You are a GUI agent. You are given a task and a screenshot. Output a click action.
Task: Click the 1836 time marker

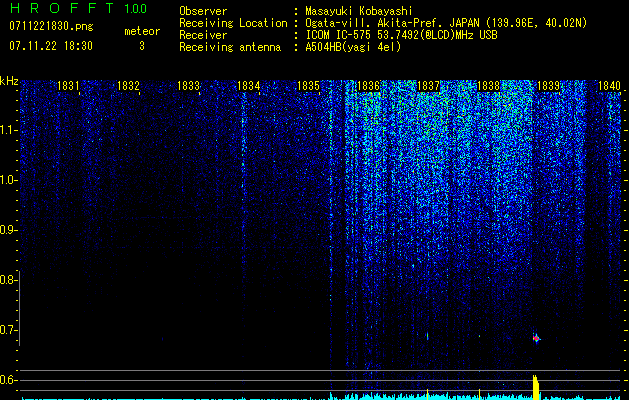(368, 85)
